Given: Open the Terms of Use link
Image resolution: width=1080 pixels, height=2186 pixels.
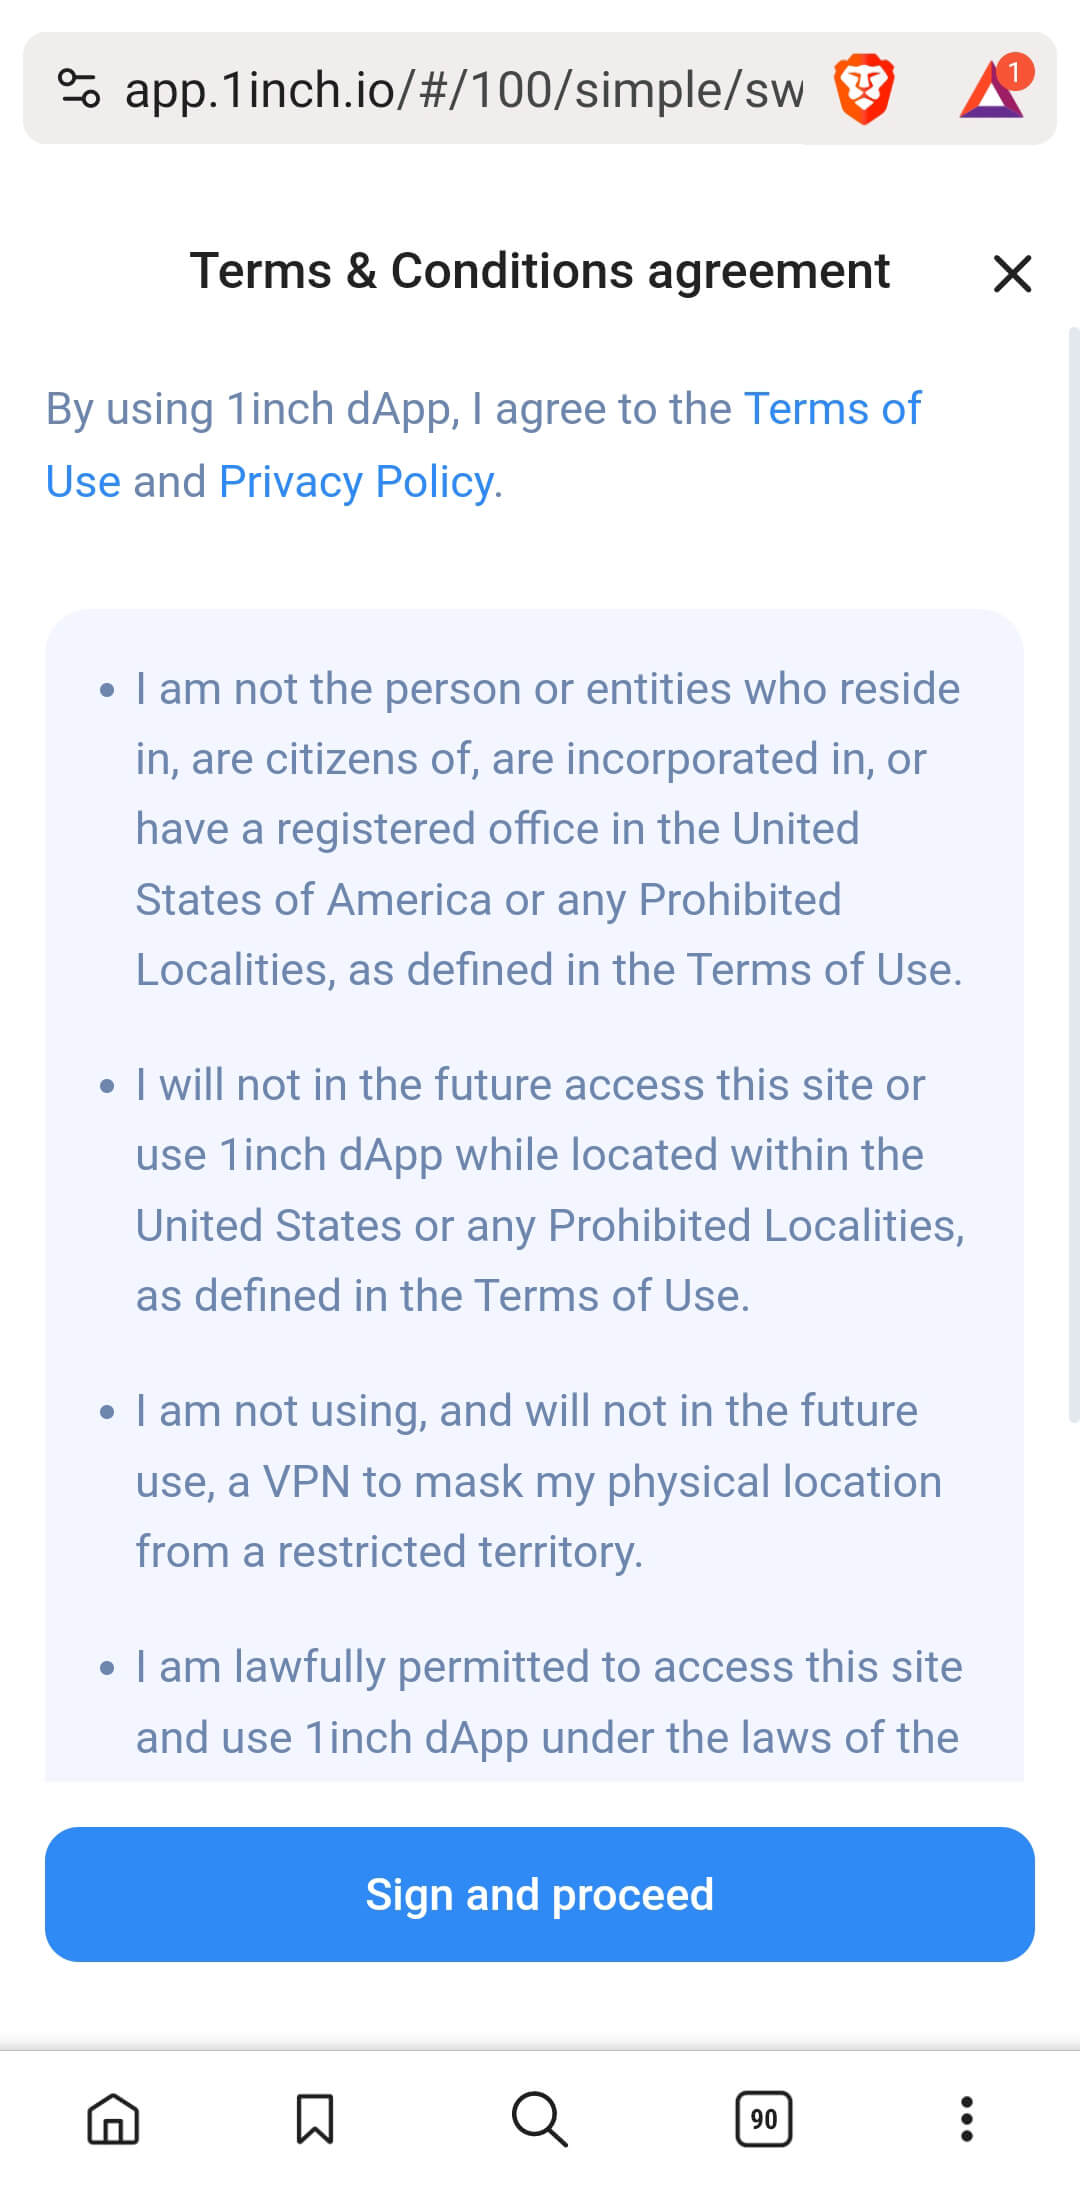Looking at the screenshot, I should (x=832, y=409).
